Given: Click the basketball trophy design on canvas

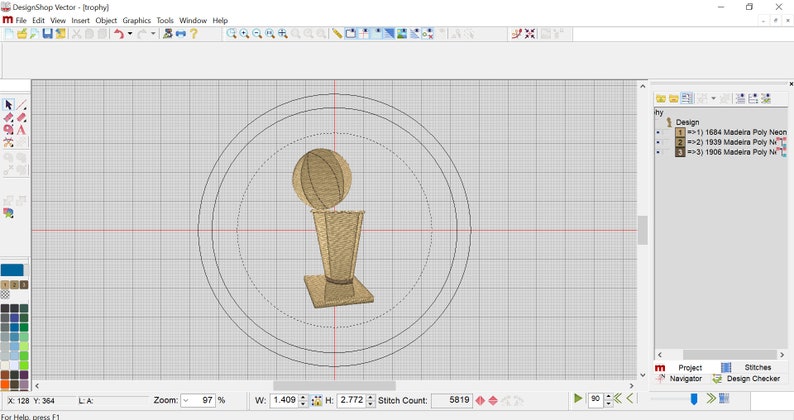Looking at the screenshot, I should [332, 229].
